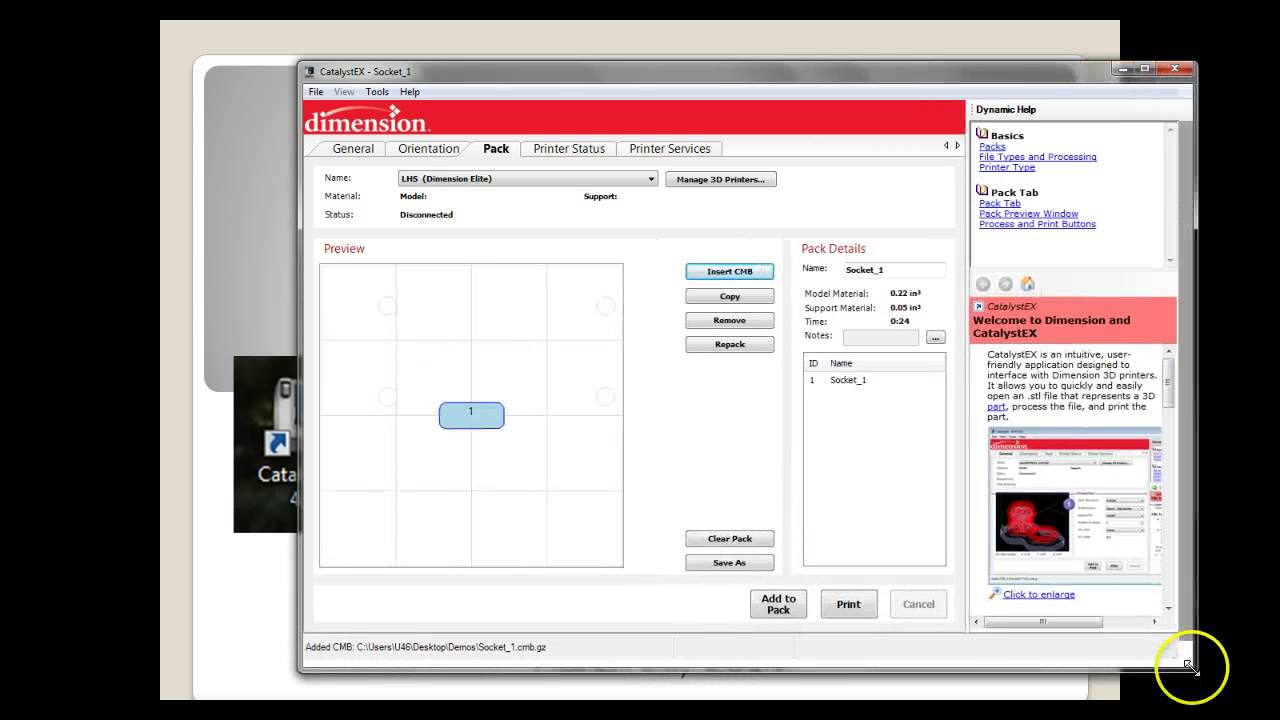Screen dimensions: 1280x720
Task: Open Process and Print Buttons link
Action: coord(1037,224)
